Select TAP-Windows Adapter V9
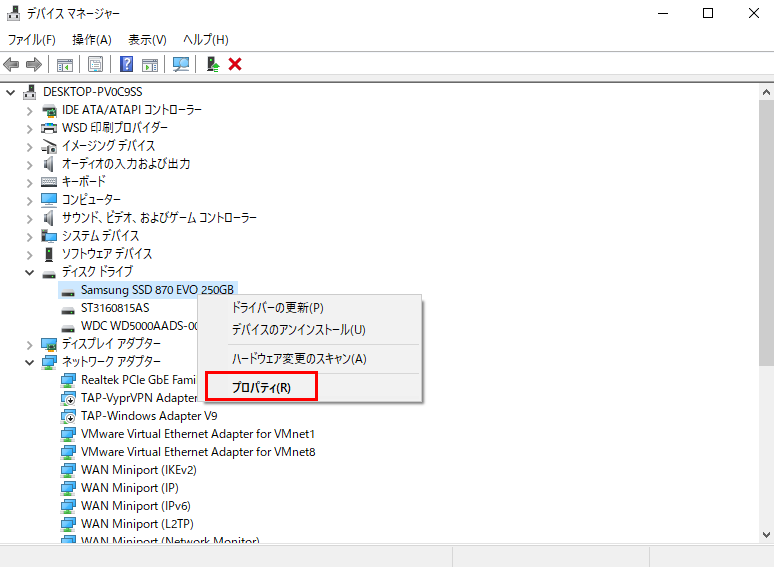Screen dimensions: 774x567 [x=149, y=416]
